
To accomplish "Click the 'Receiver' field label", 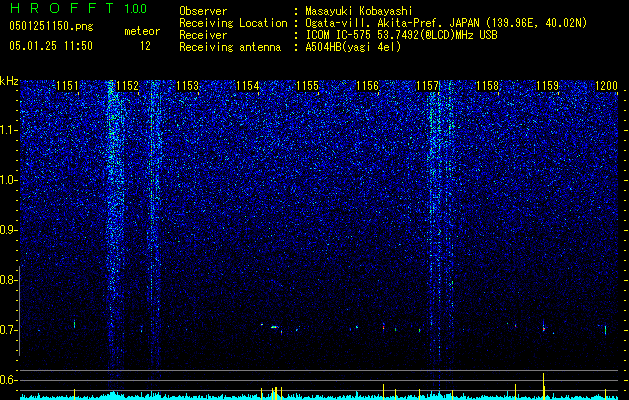I will pyautogui.click(x=203, y=35).
